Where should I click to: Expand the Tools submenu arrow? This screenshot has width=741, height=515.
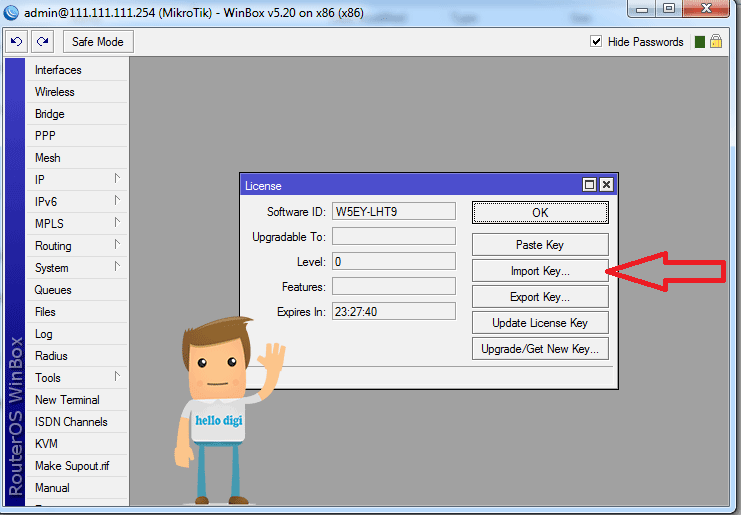(x=117, y=377)
